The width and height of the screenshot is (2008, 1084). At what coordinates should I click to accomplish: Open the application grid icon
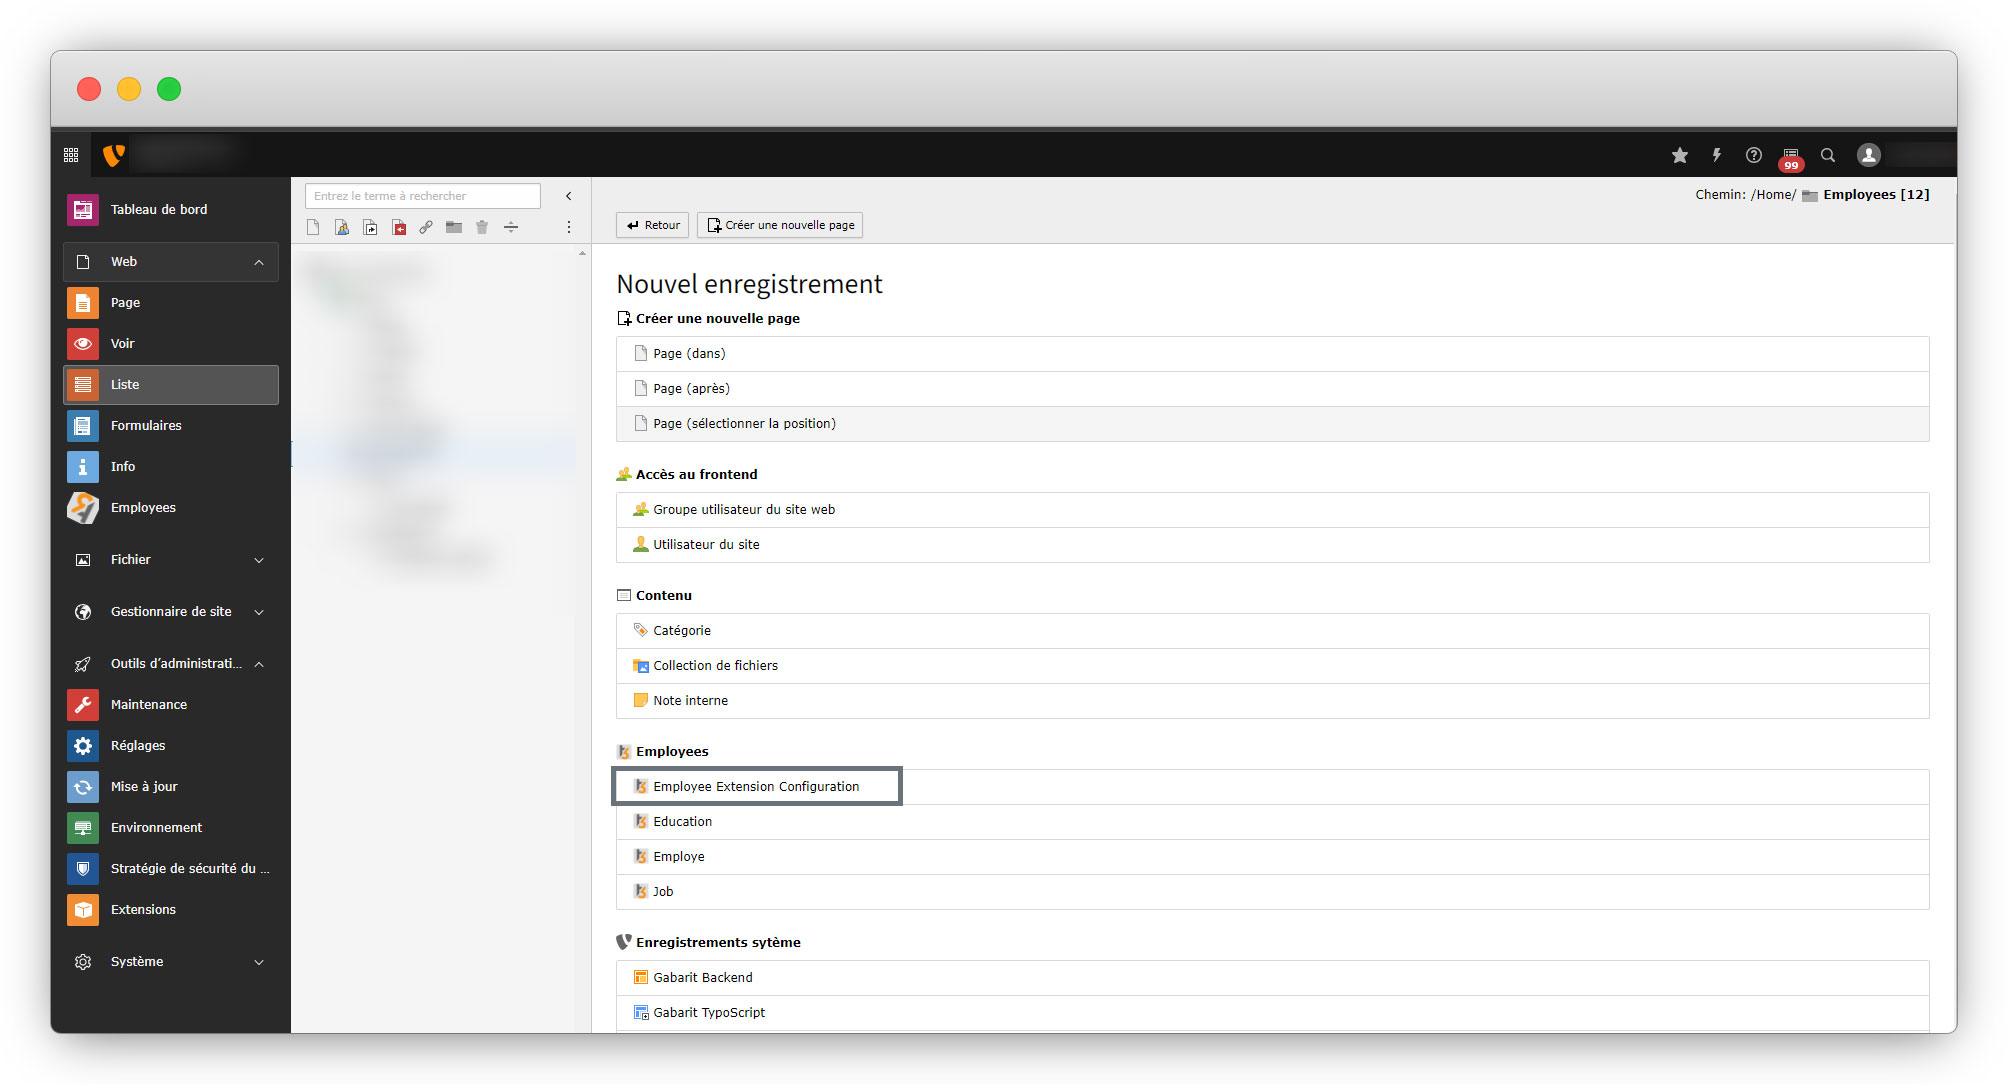(71, 155)
